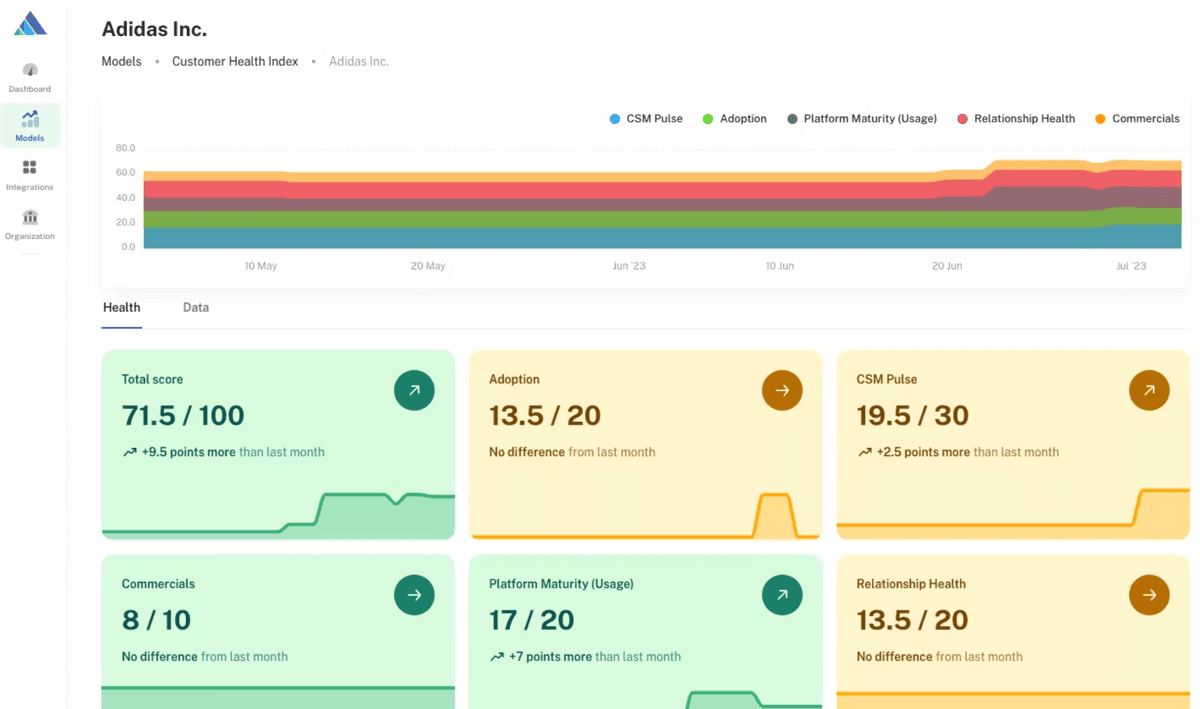The width and height of the screenshot is (1200, 709).
Task: Click CSM Pulse card sparkline chart
Action: pos(1013,512)
